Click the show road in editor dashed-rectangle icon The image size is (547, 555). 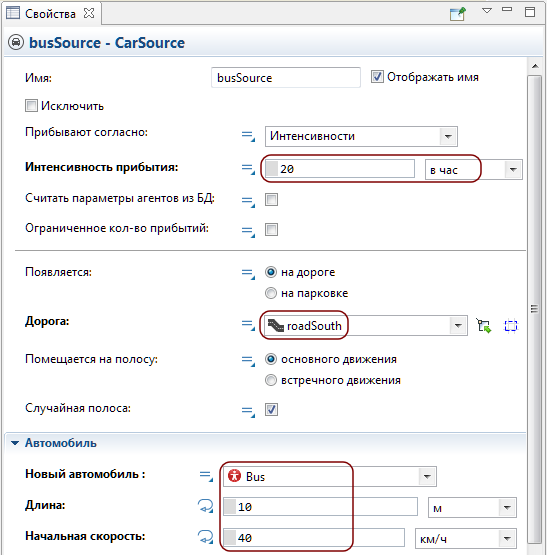[x=511, y=326]
